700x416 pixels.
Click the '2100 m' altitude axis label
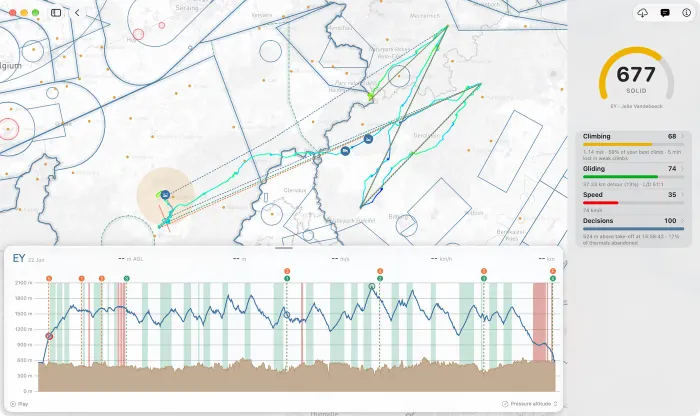pyautogui.click(x=24, y=283)
